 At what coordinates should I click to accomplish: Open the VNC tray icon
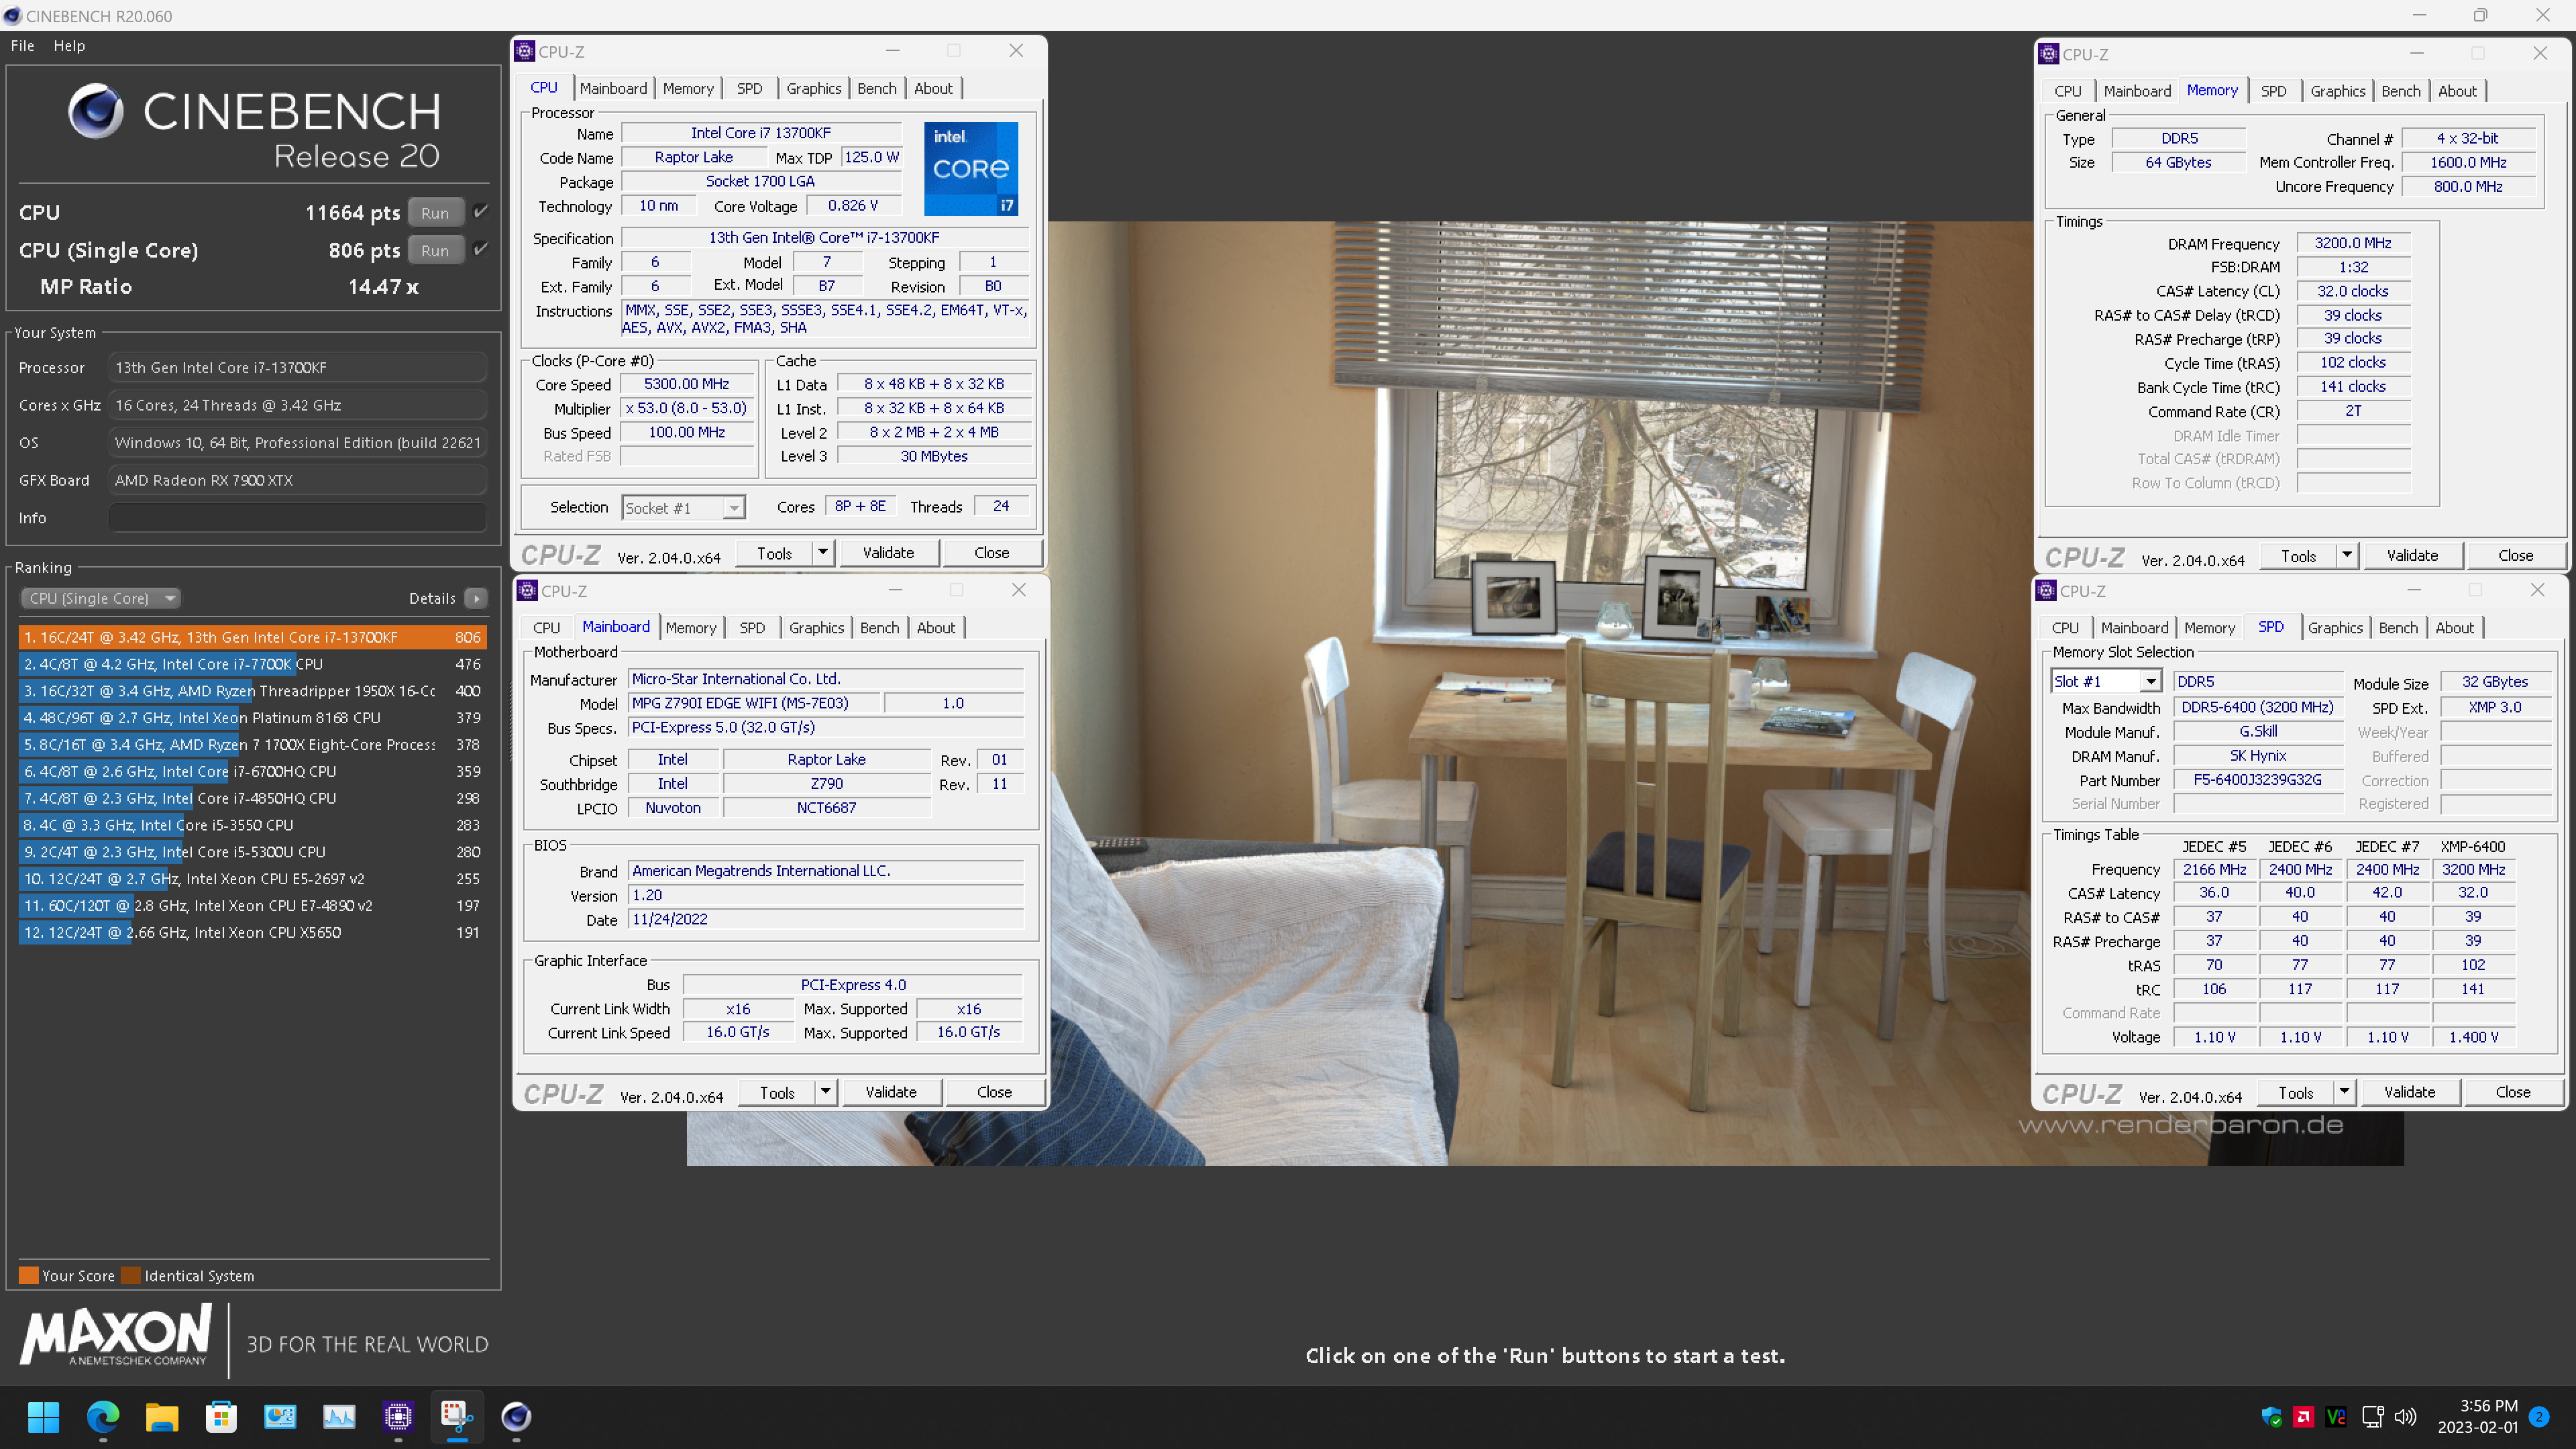click(2336, 1417)
